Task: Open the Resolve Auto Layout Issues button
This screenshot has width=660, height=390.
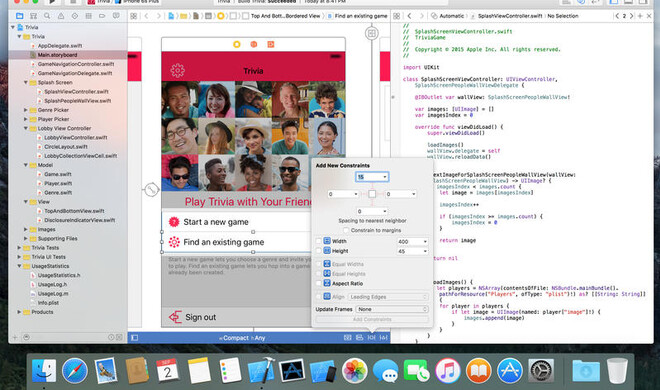Action: tap(383, 337)
